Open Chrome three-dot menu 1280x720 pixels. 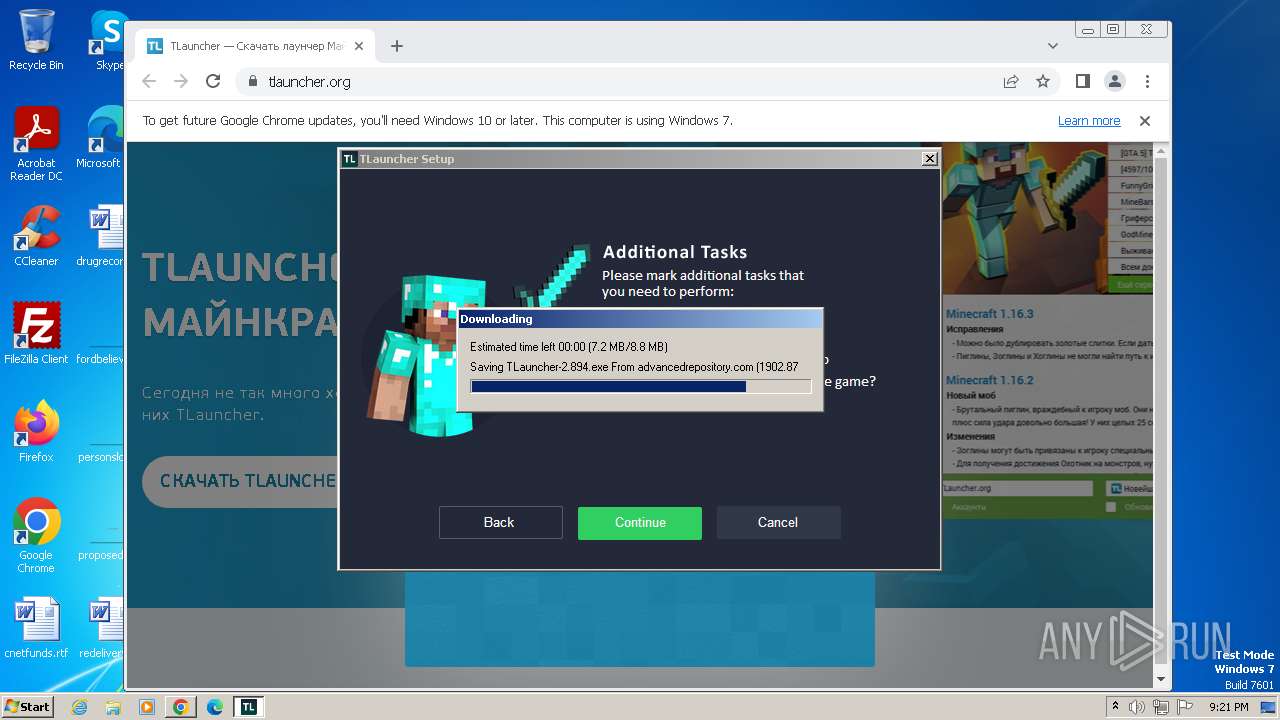coord(1147,82)
